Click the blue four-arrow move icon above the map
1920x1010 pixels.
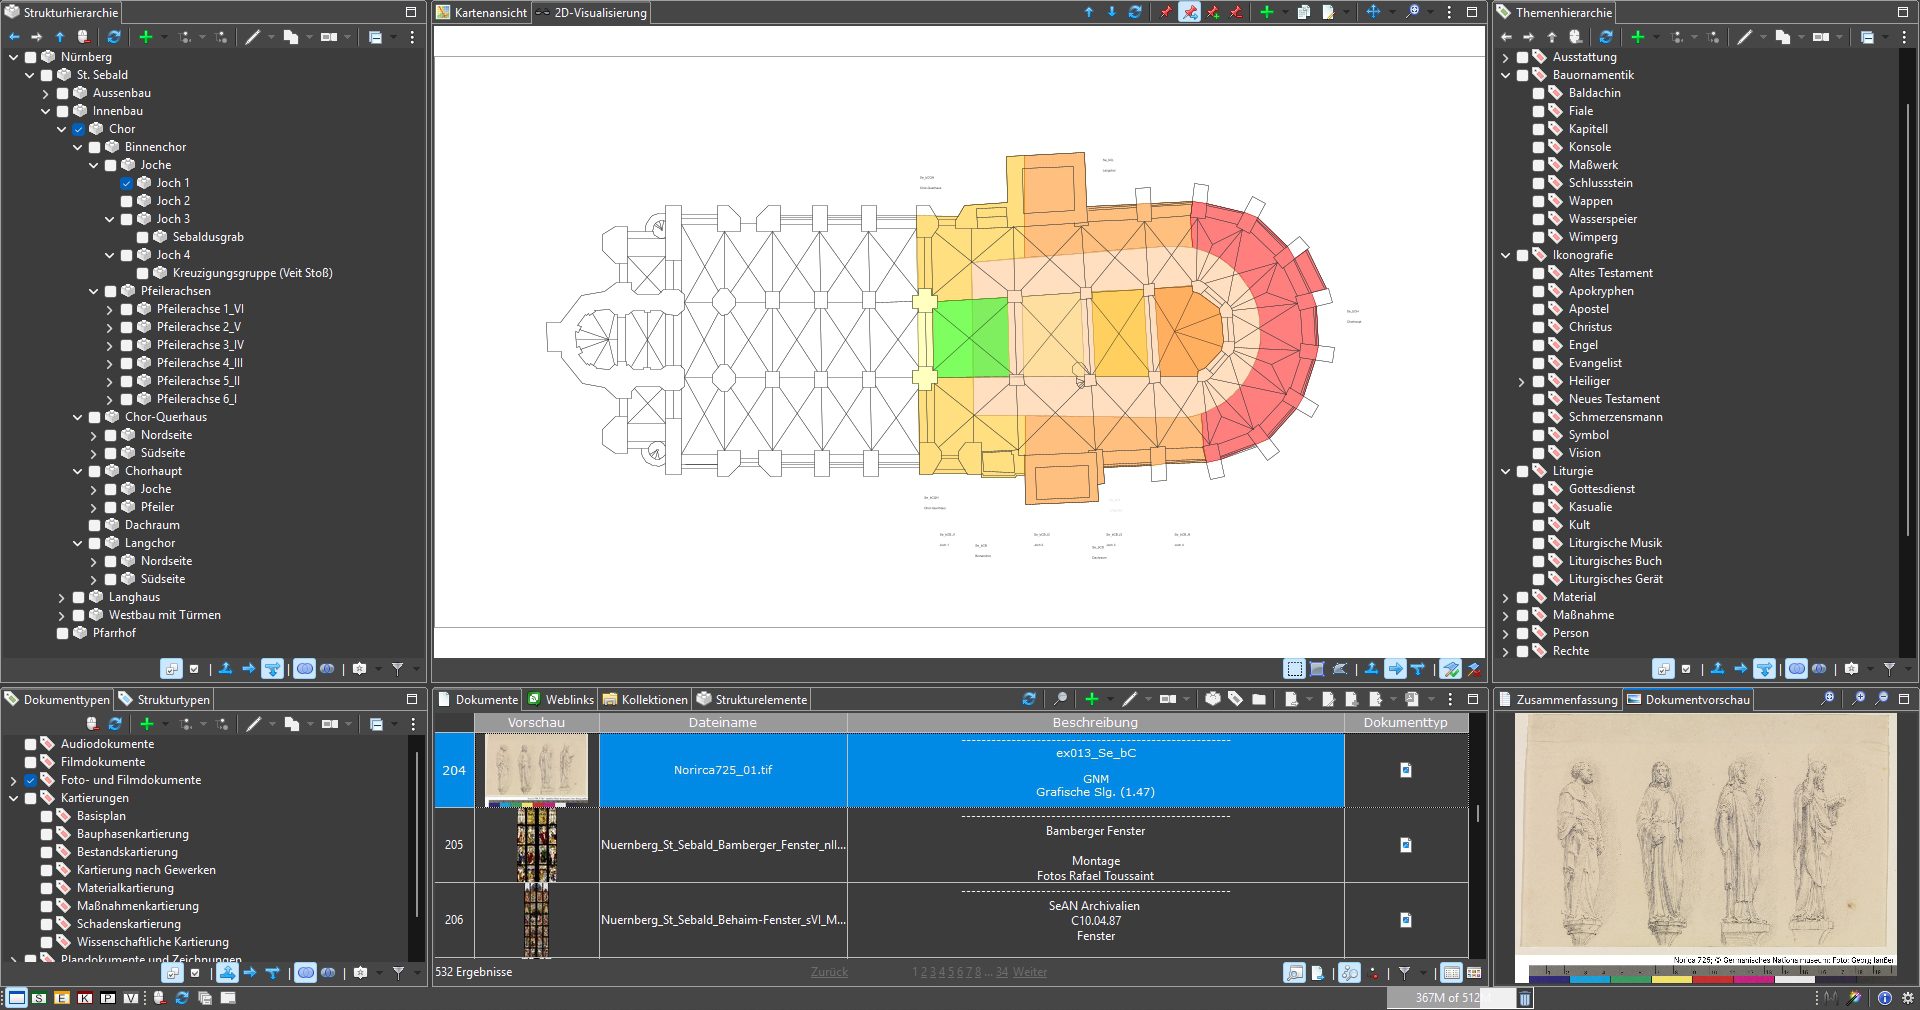(1373, 12)
